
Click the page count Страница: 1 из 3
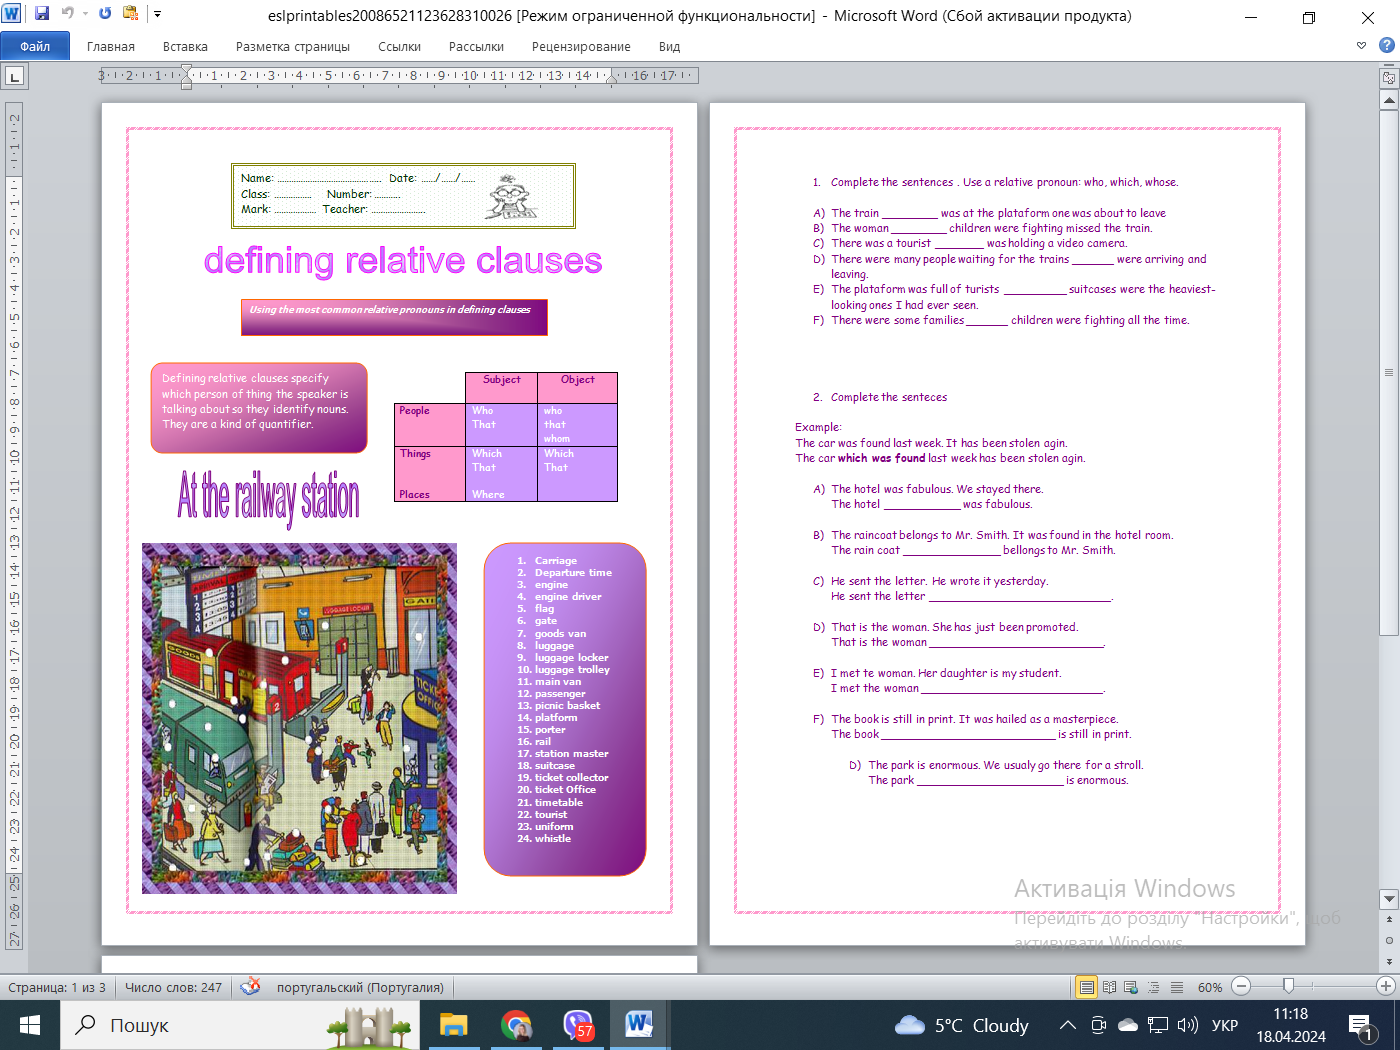(x=57, y=987)
